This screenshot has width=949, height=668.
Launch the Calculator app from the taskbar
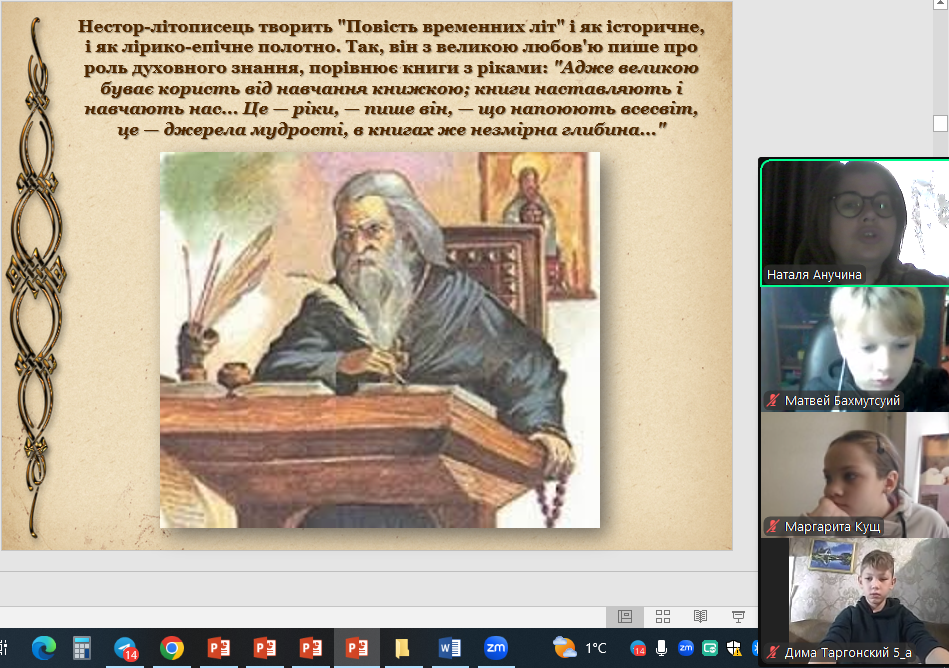coord(82,648)
